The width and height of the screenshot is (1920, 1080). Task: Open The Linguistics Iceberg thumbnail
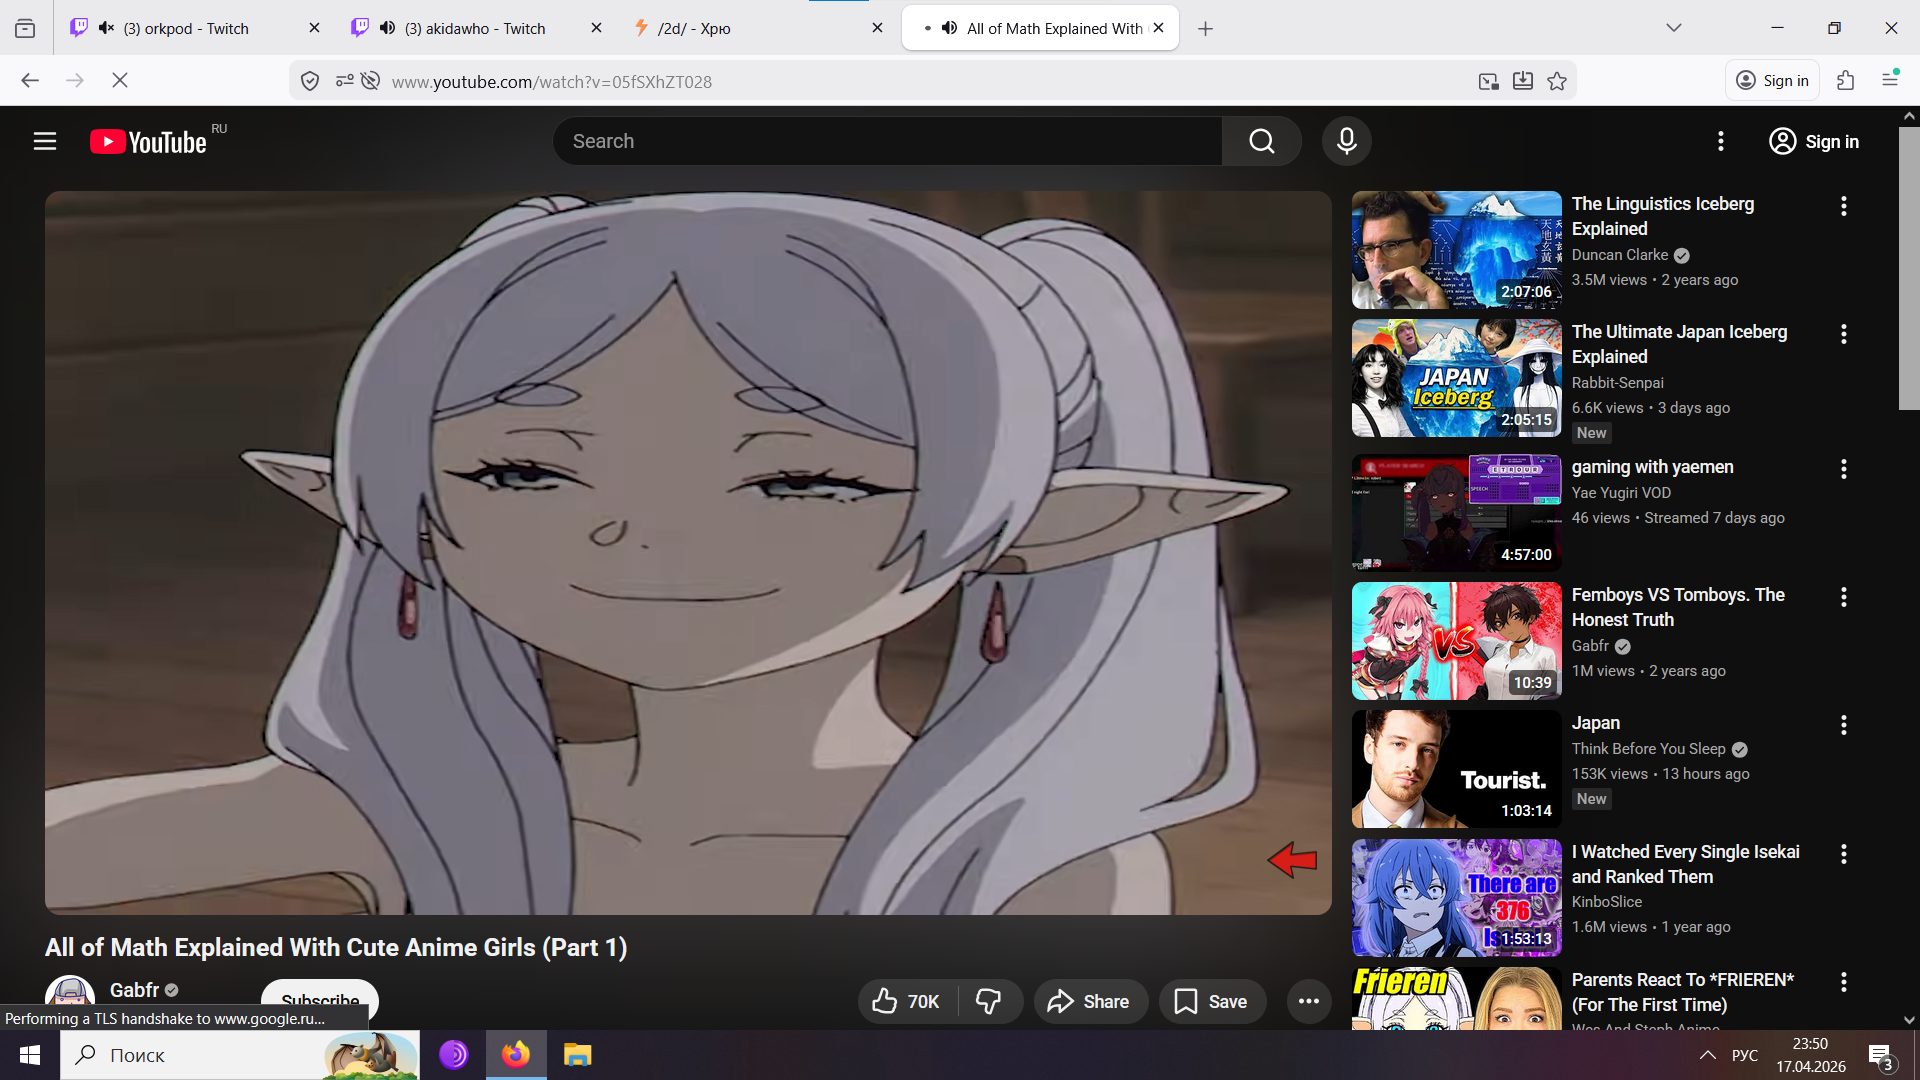click(1456, 250)
